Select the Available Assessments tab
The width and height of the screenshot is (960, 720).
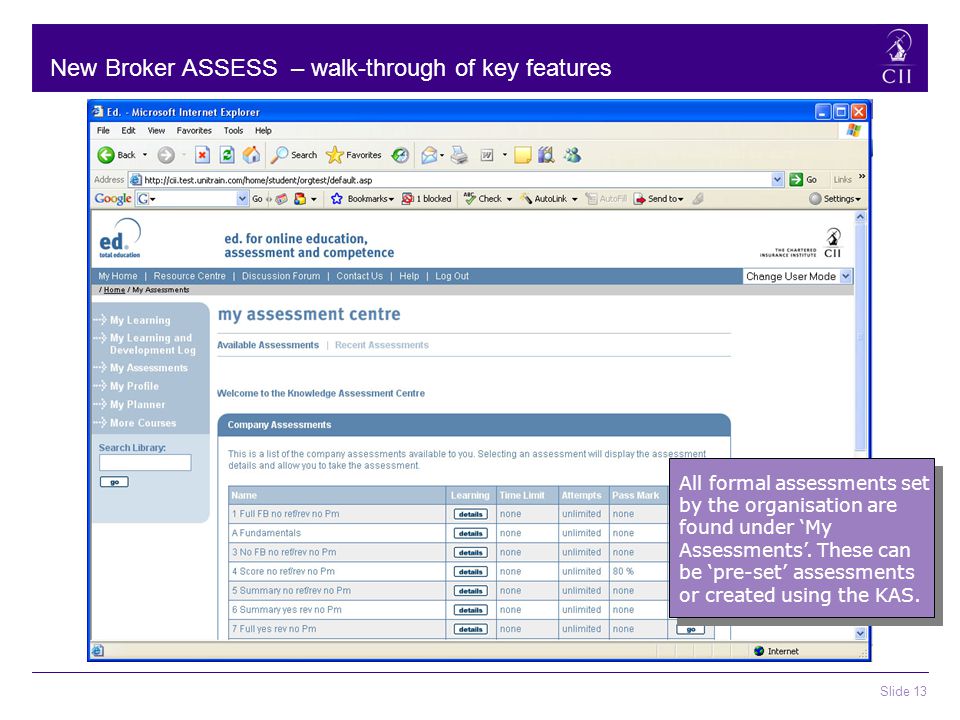(x=268, y=345)
